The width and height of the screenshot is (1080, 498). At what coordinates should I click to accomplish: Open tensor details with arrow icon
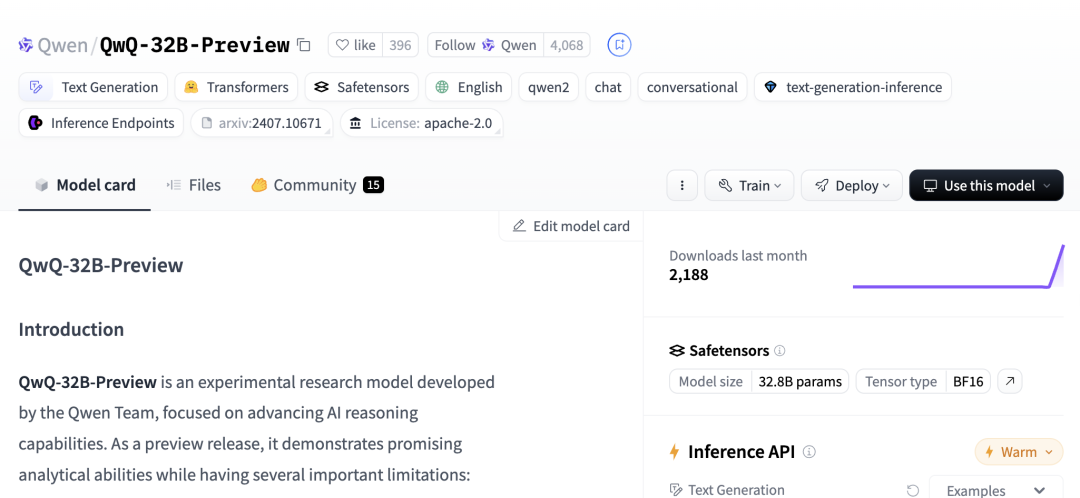click(1010, 382)
